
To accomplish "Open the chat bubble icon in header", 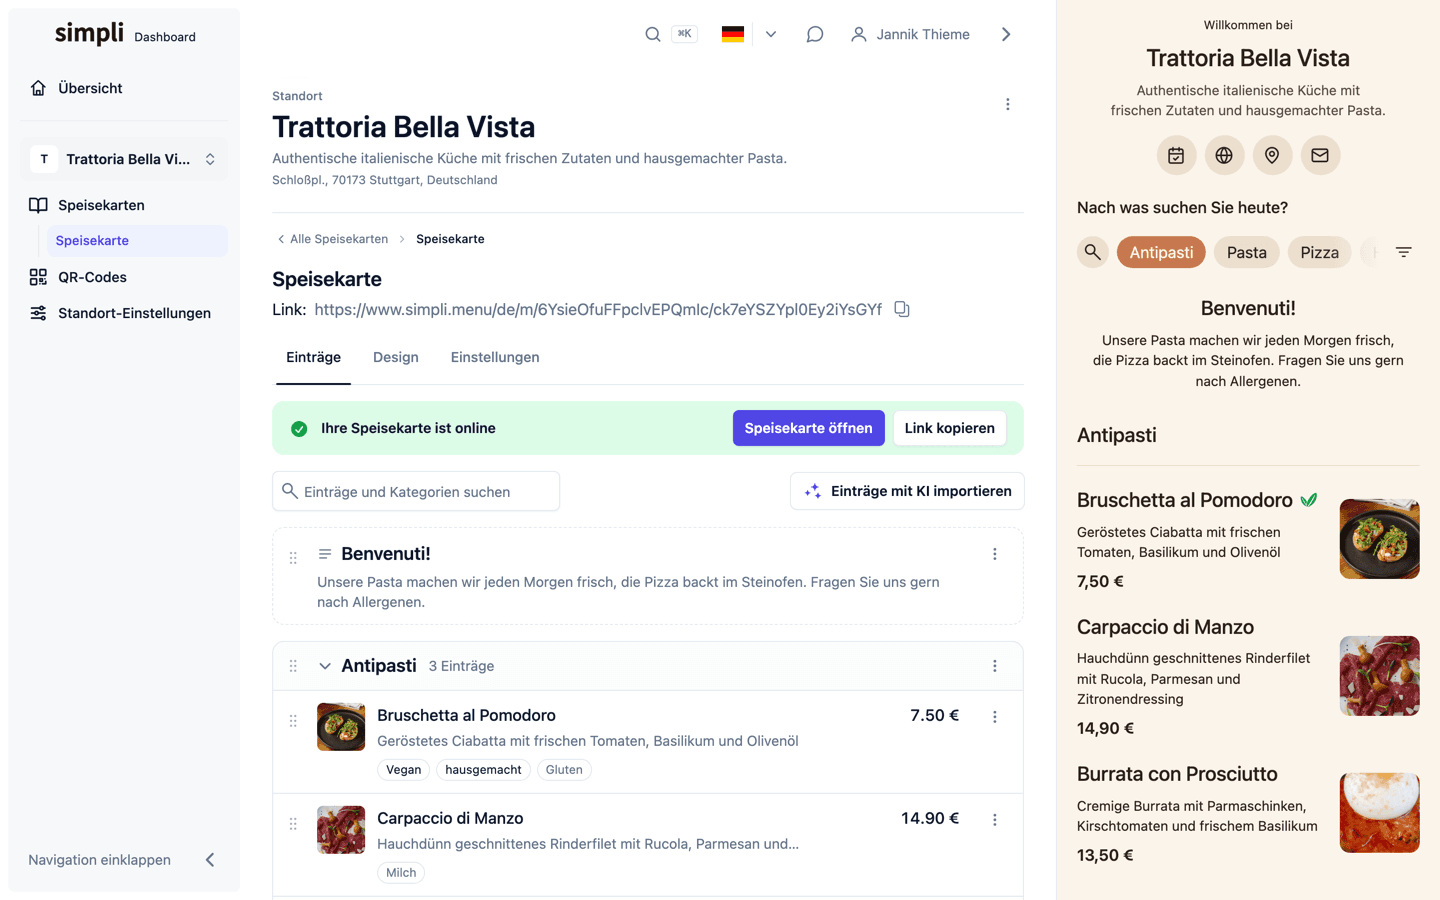I will pos(815,34).
